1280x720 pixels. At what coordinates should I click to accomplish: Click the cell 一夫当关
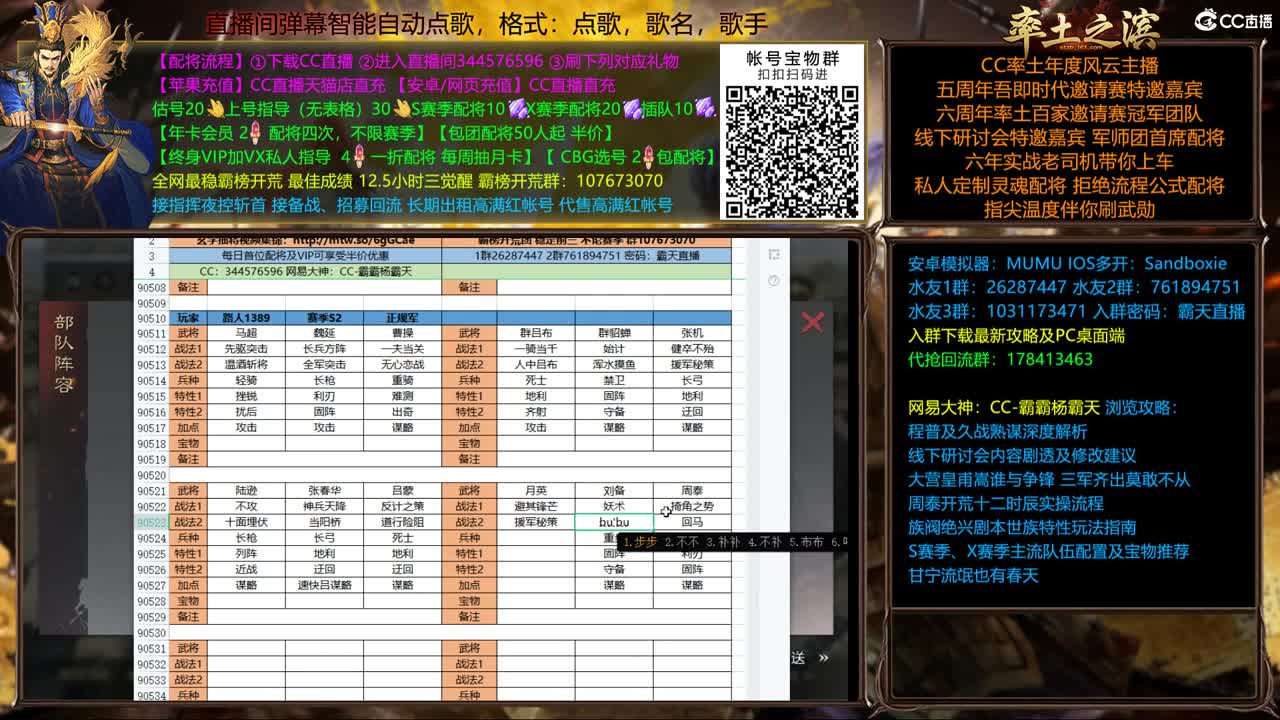tap(402, 349)
